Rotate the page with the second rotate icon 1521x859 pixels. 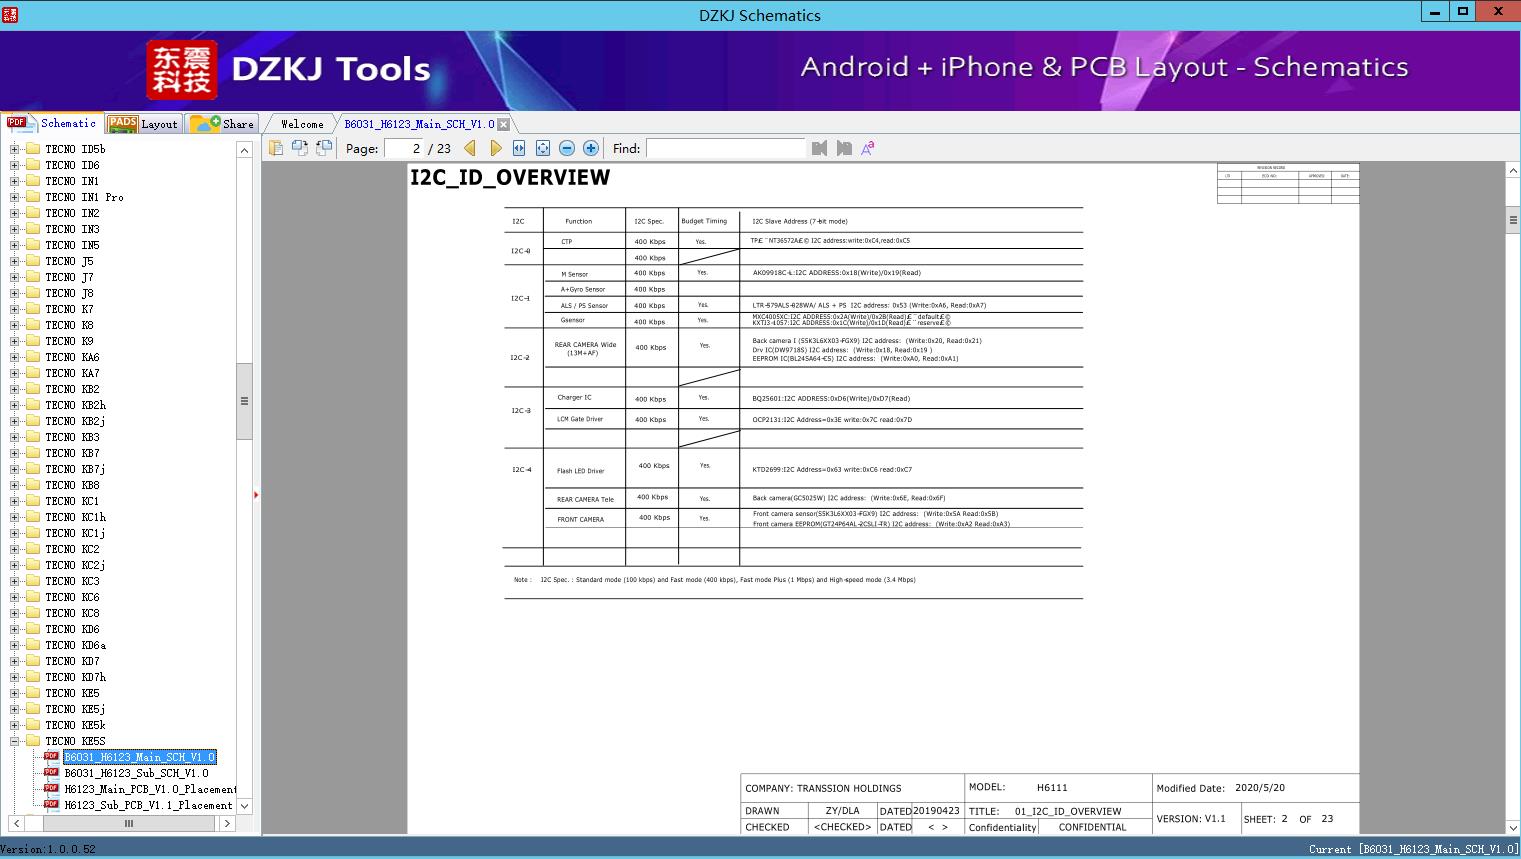(324, 148)
